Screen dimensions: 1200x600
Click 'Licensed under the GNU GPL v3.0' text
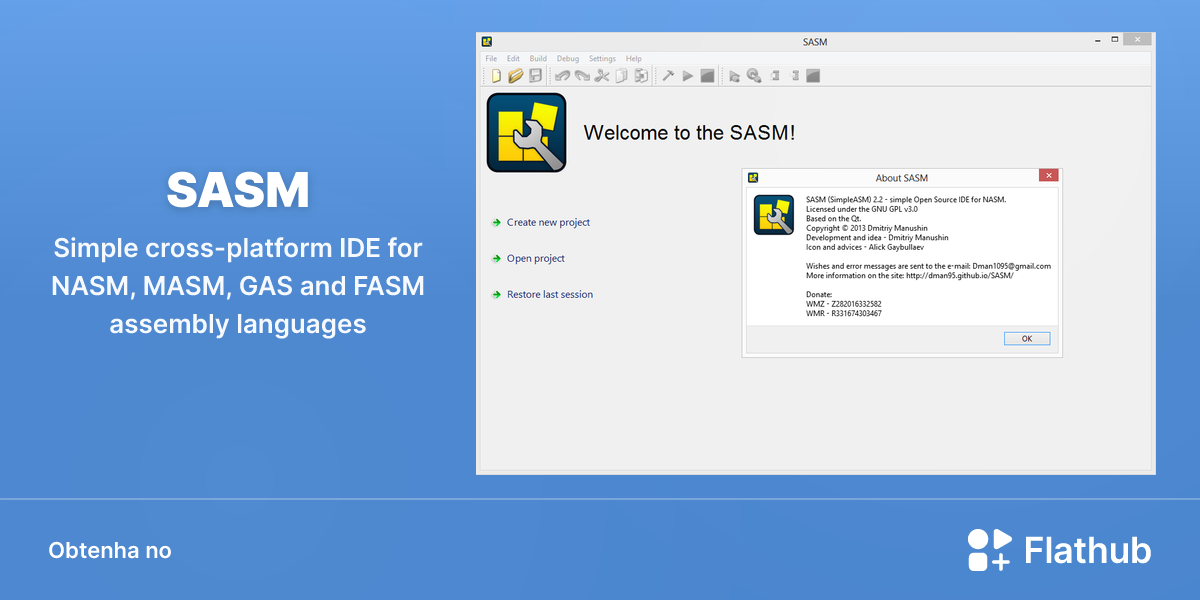[x=861, y=209]
